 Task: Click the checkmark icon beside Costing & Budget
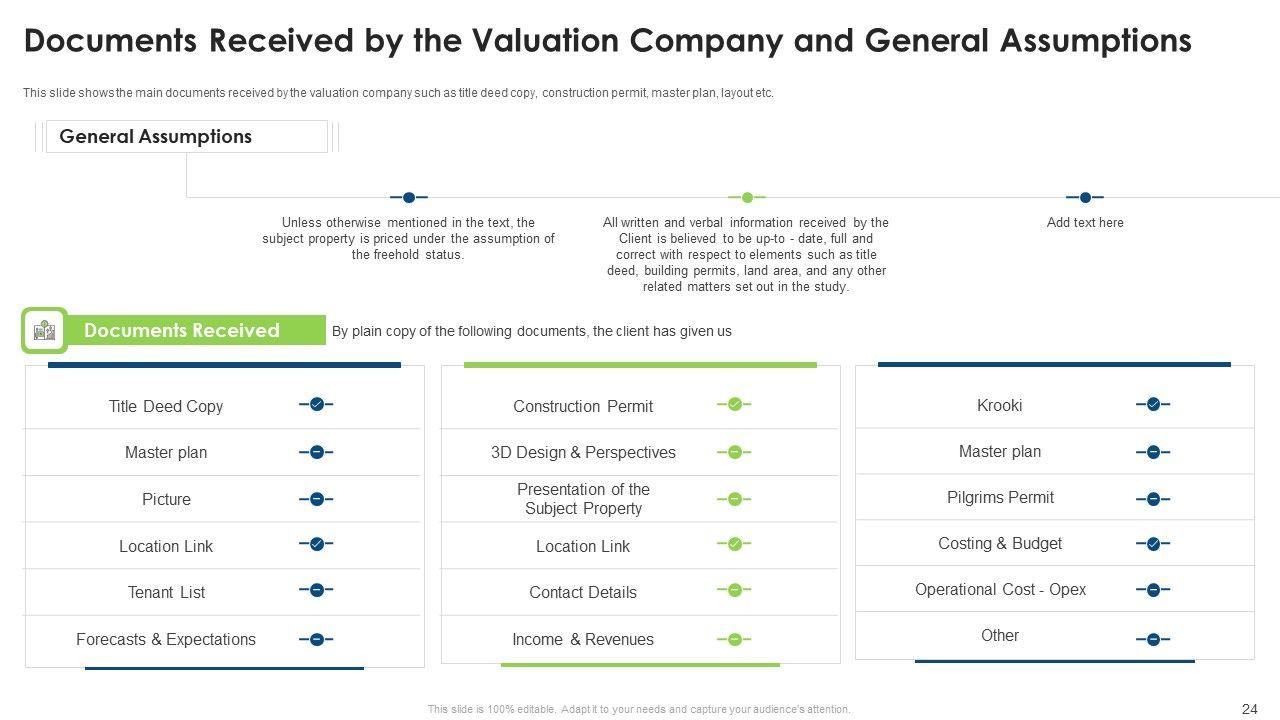1153,544
